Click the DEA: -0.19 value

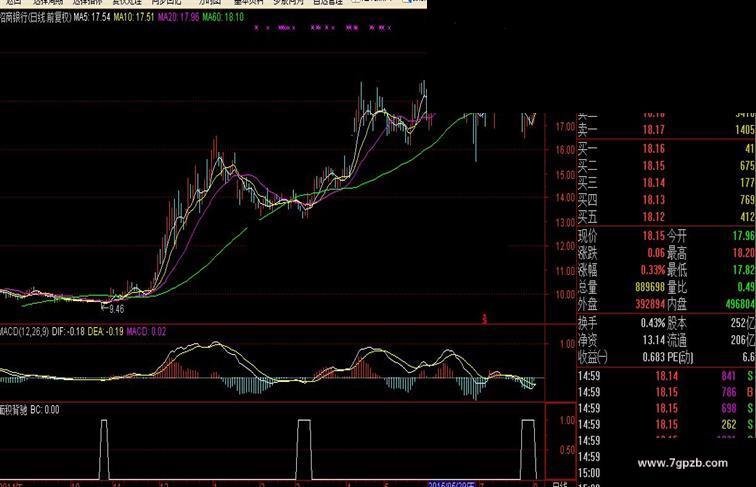tap(106, 331)
